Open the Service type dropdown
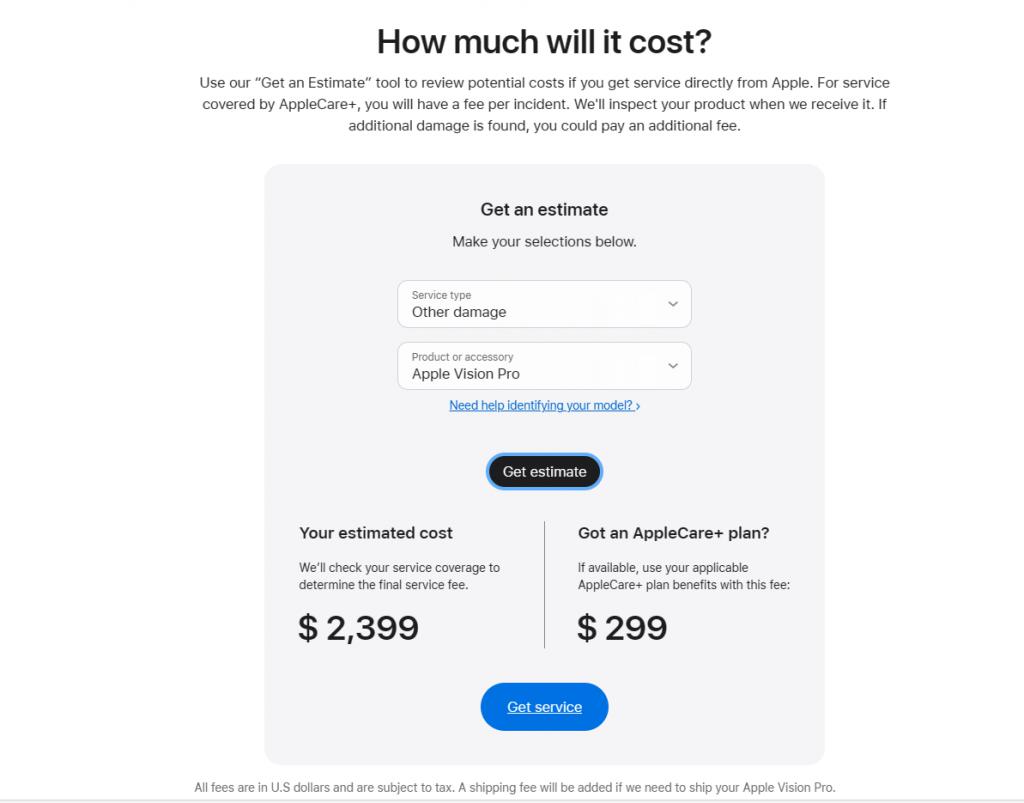 point(544,304)
